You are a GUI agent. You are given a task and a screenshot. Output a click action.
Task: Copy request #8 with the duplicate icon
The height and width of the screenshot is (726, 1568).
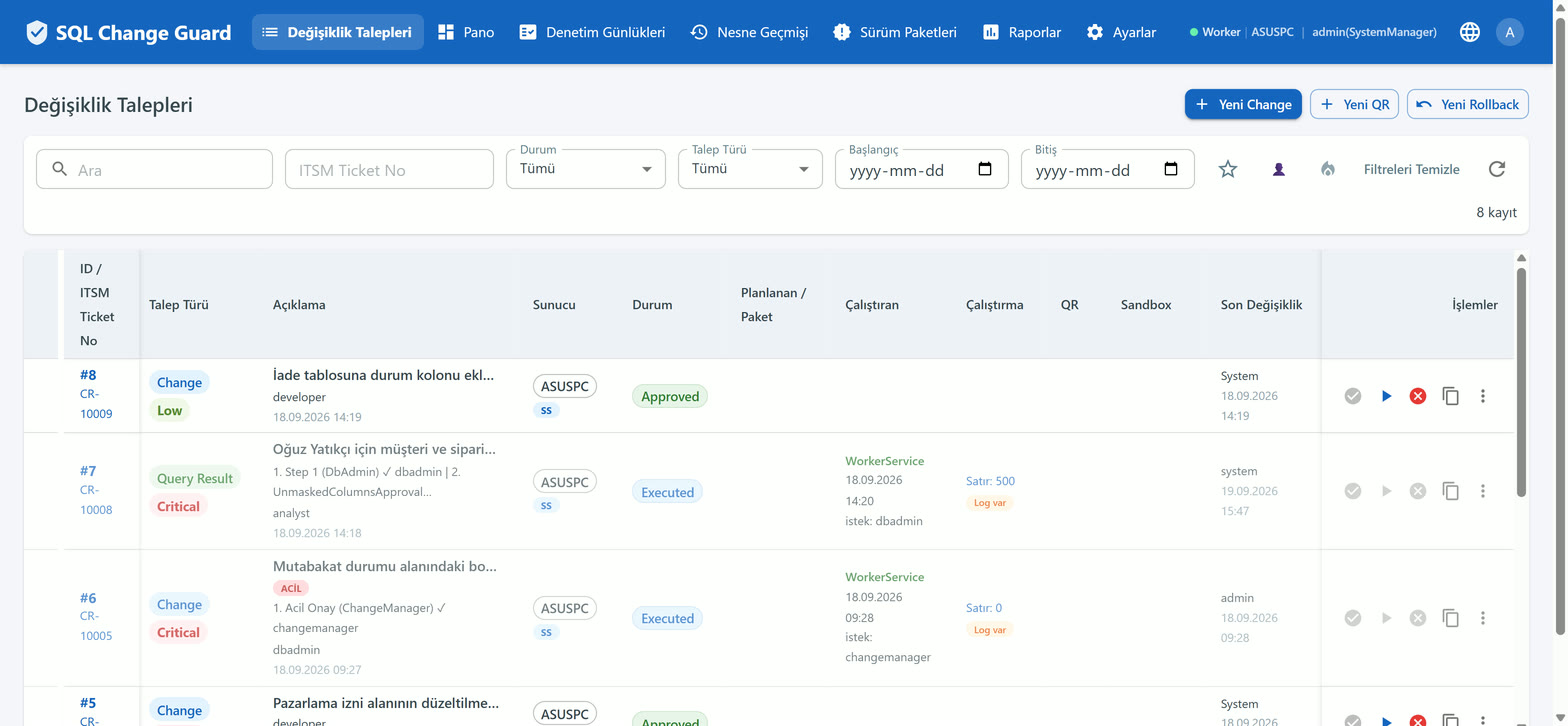[x=1451, y=396]
